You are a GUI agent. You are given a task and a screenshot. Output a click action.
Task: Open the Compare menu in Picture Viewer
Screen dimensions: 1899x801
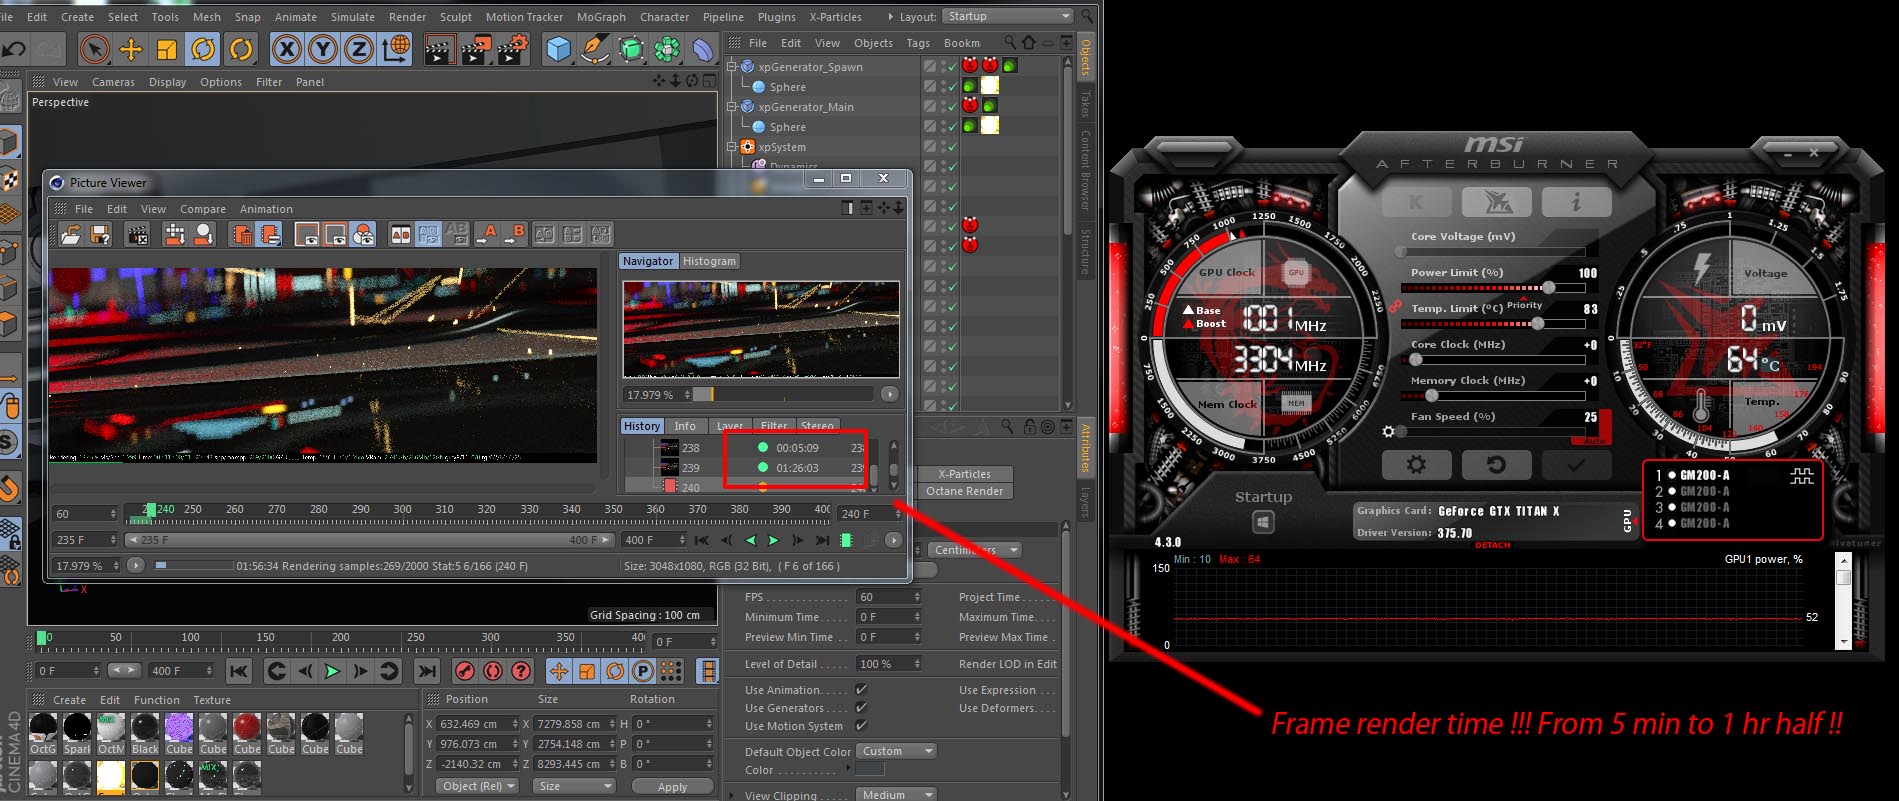click(203, 209)
